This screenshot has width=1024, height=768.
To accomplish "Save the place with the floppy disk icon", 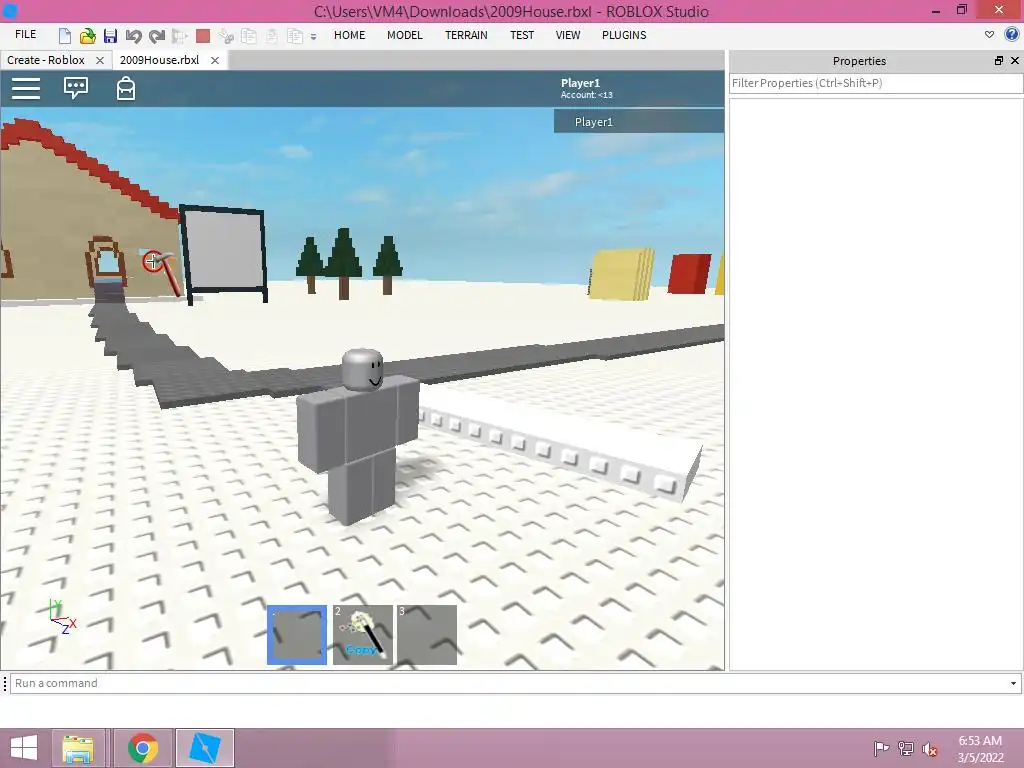I will (110, 36).
